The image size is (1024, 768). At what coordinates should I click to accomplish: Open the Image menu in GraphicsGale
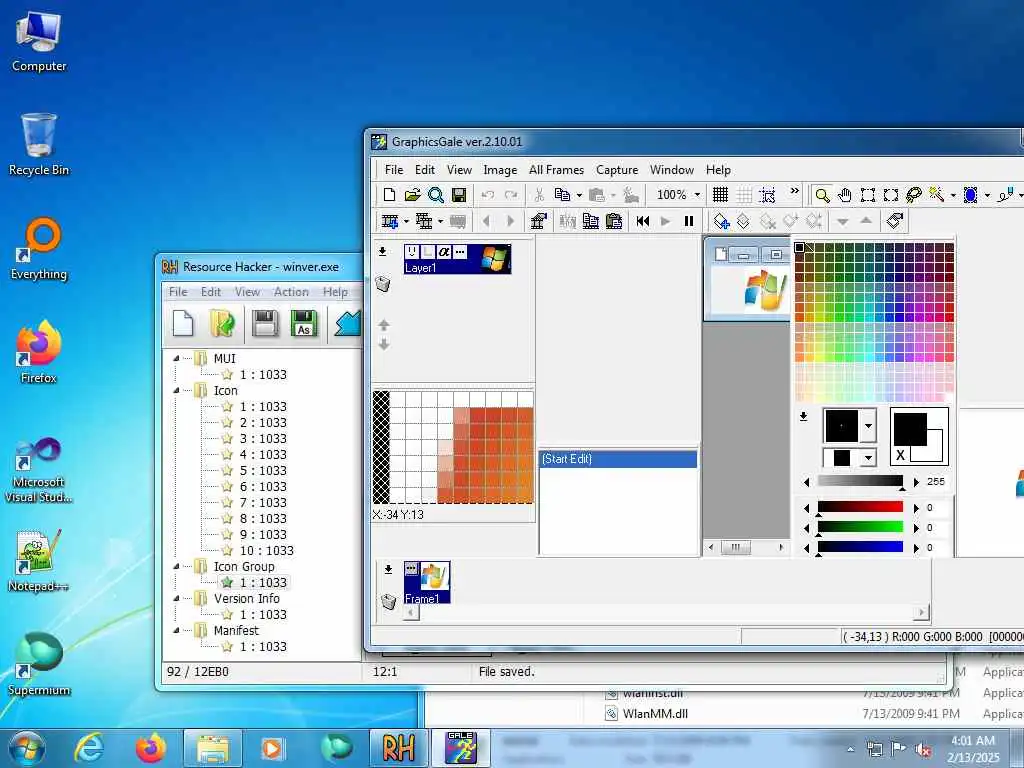pyautogui.click(x=500, y=170)
